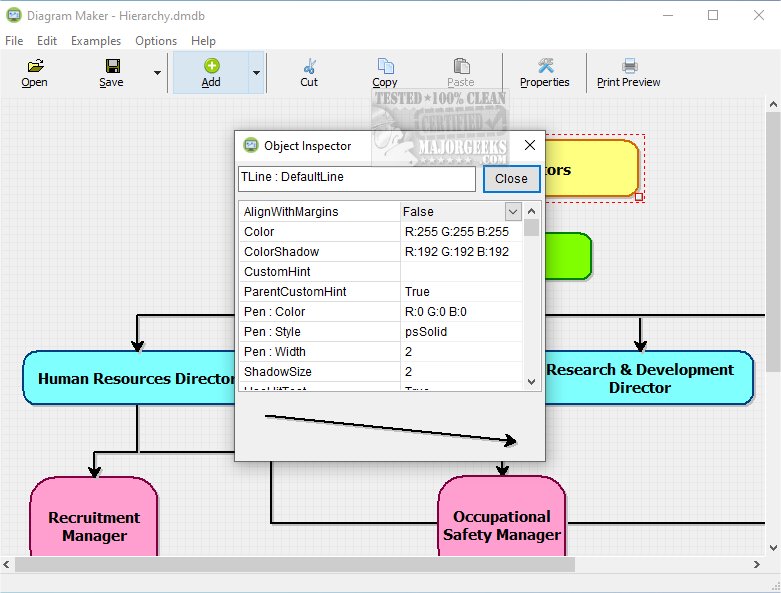The image size is (781, 593).
Task: Click the TLine : DefaultLine text field
Action: tap(356, 178)
